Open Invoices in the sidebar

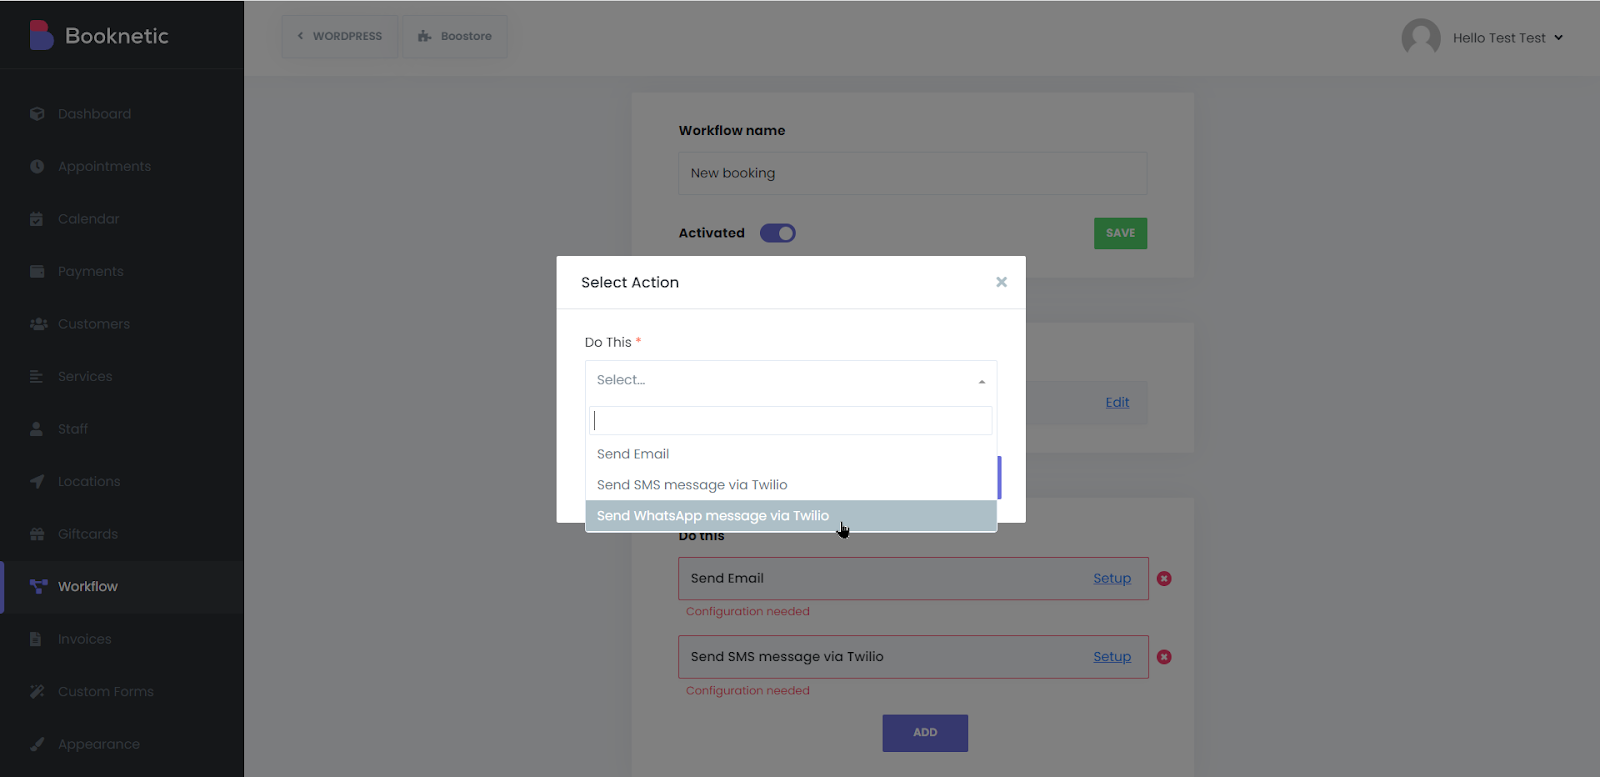point(84,639)
